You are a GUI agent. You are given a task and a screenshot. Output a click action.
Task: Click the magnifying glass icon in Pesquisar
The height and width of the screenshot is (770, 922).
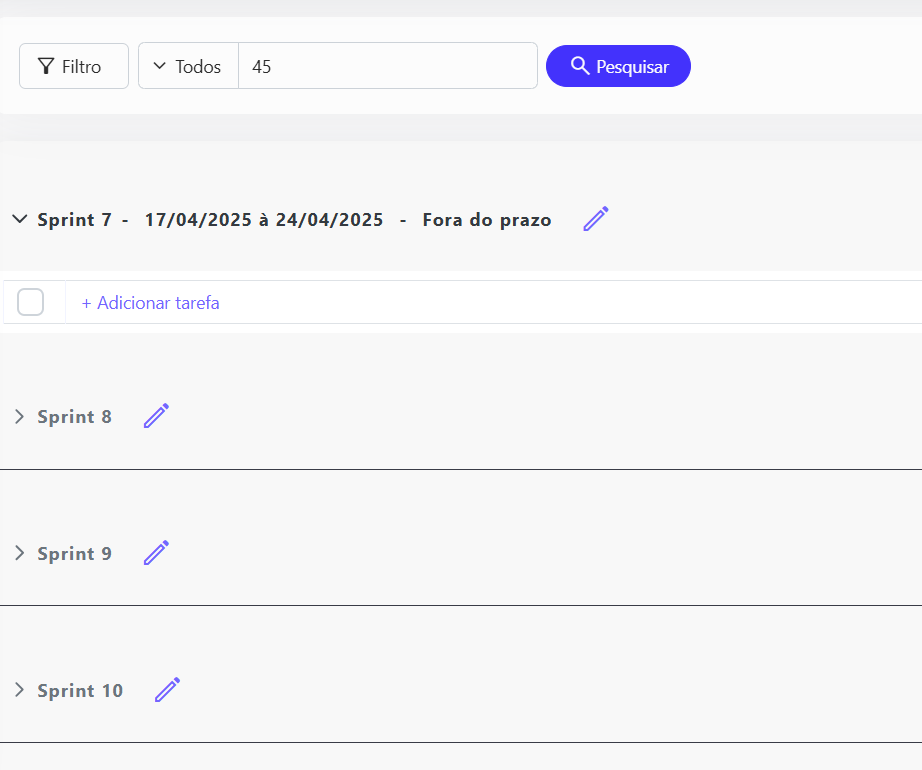tap(579, 66)
